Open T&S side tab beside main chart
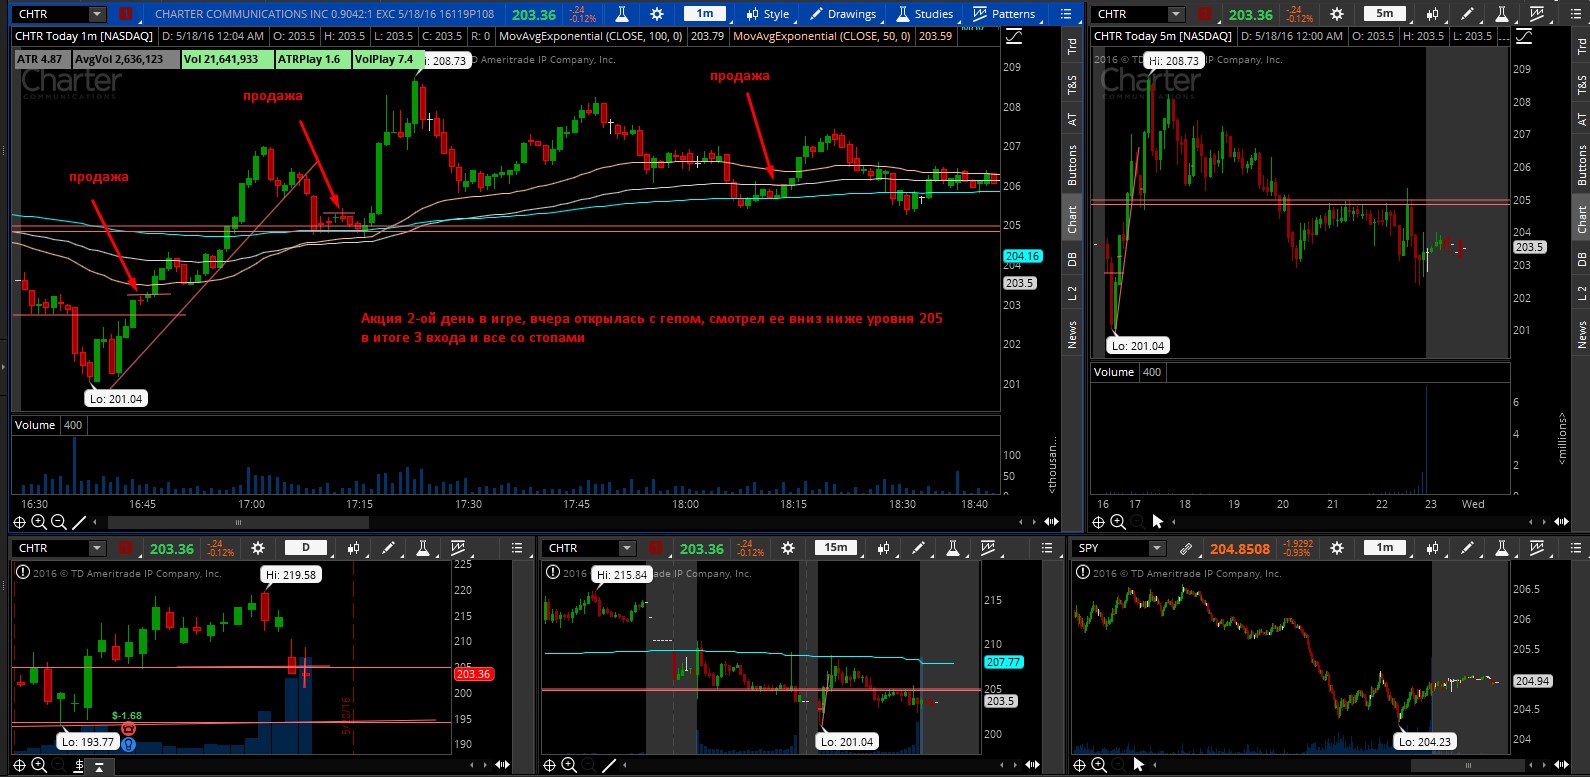This screenshot has width=1590, height=777. click(1071, 86)
